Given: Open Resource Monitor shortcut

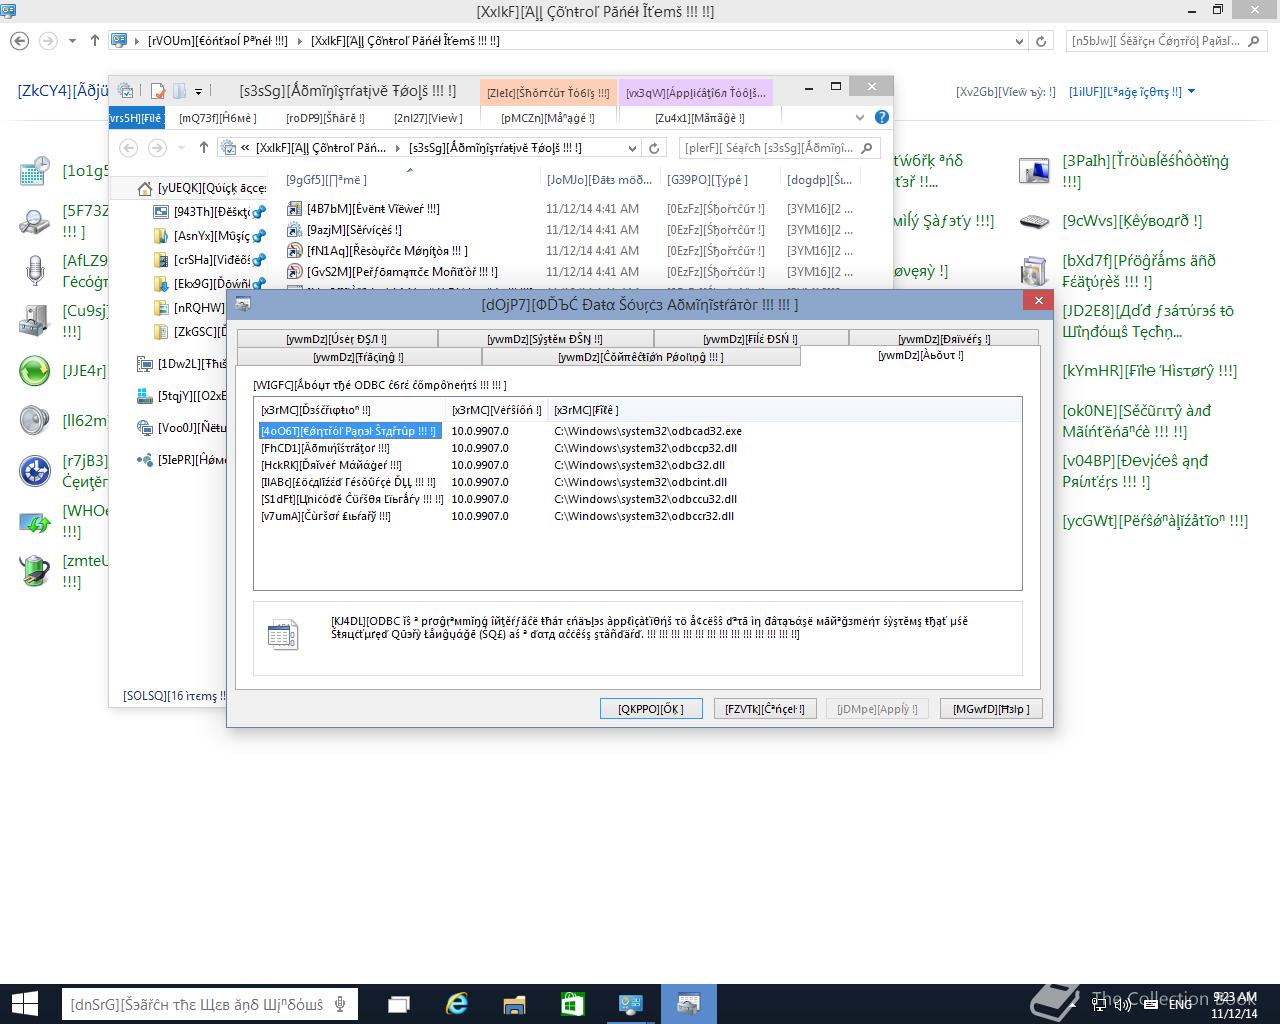Looking at the screenshot, I should click(377, 251).
